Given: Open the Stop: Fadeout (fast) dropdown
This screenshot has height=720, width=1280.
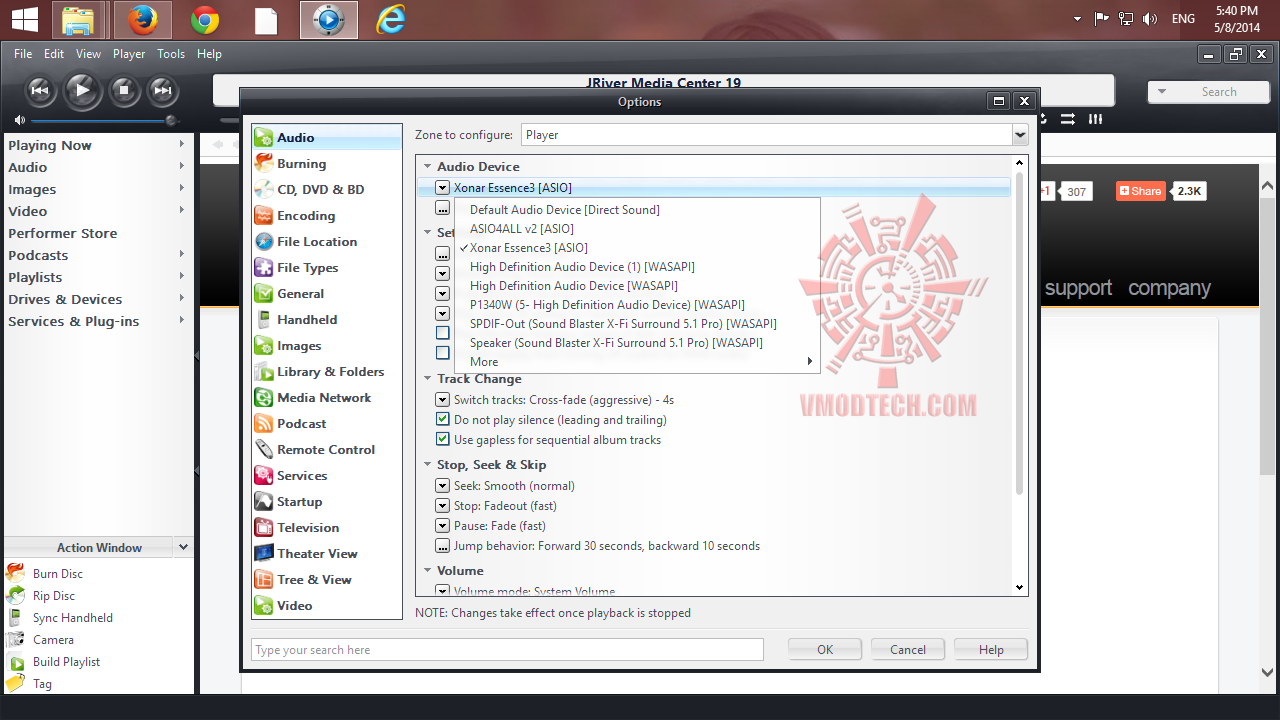Looking at the screenshot, I should click(x=443, y=505).
